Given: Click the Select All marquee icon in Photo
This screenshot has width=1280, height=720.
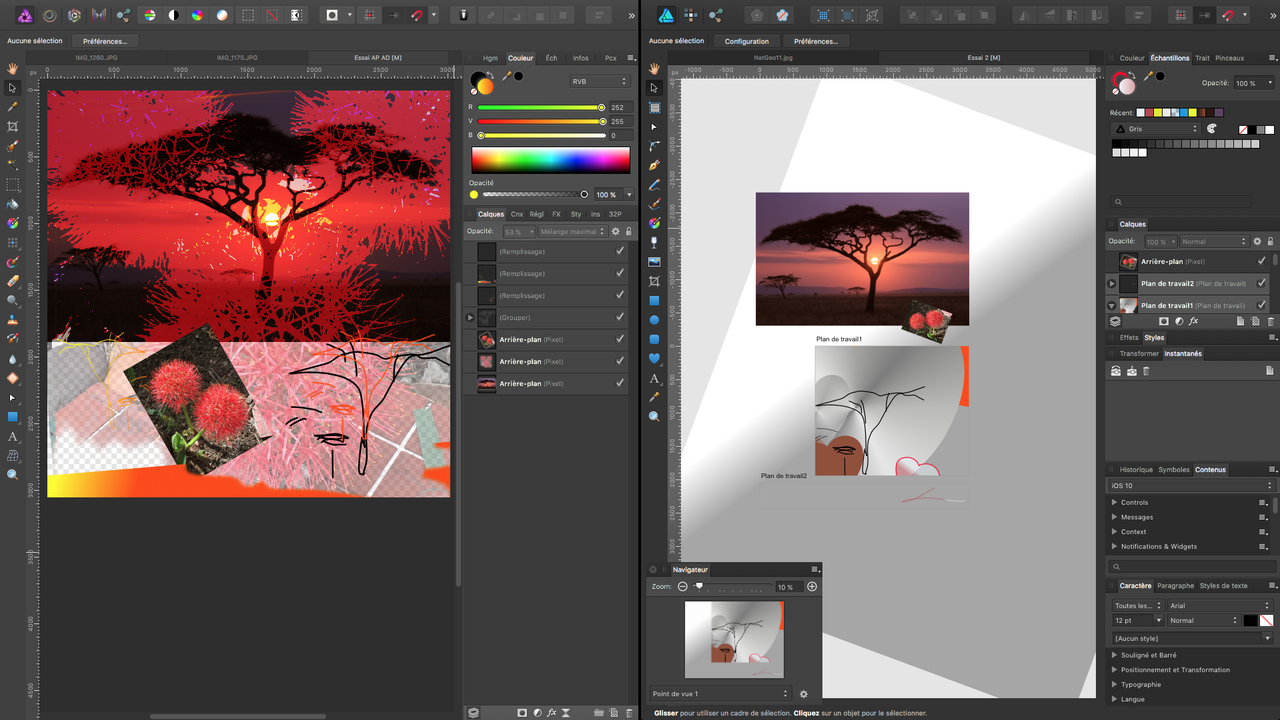Looking at the screenshot, I should [x=248, y=15].
